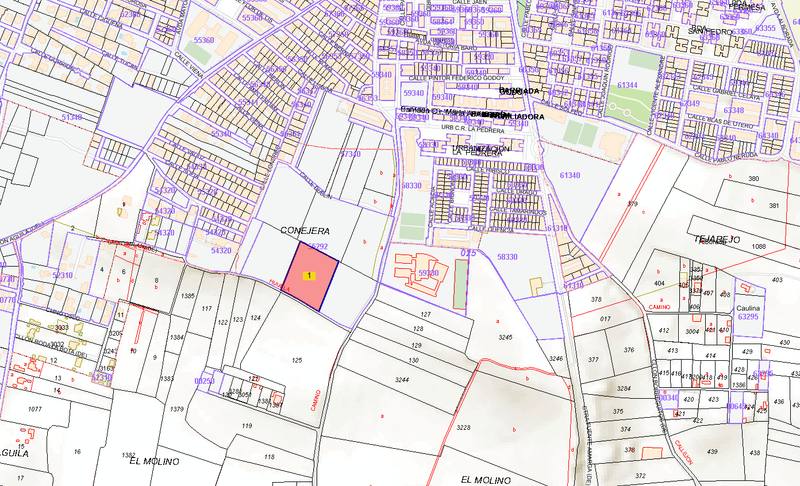
Task: Click parcel 377
Action: click(593, 360)
